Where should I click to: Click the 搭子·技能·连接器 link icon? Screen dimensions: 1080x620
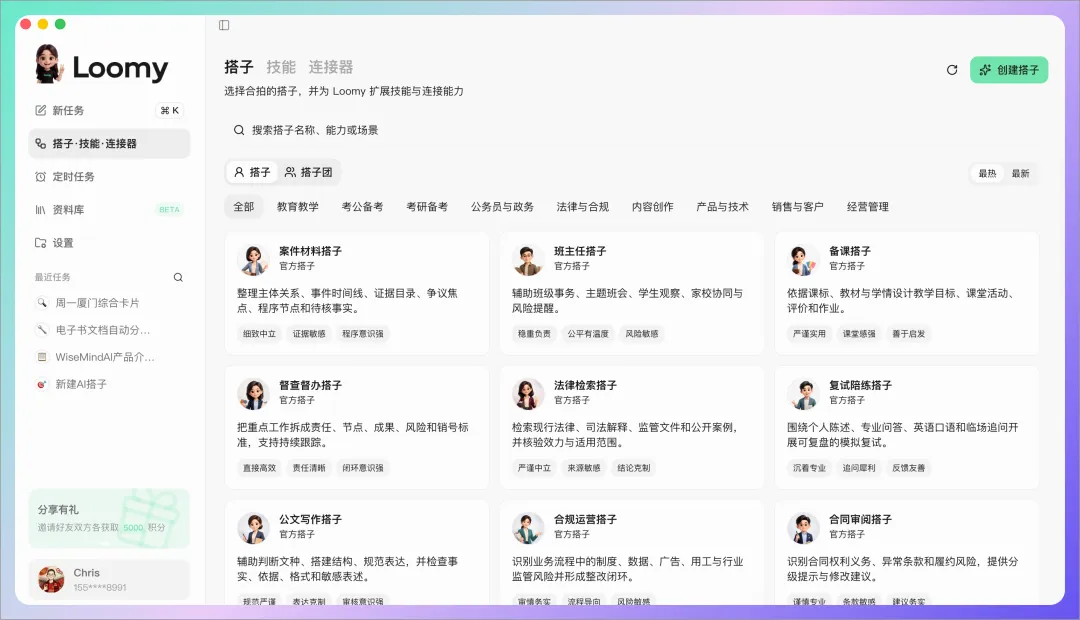click(x=41, y=143)
